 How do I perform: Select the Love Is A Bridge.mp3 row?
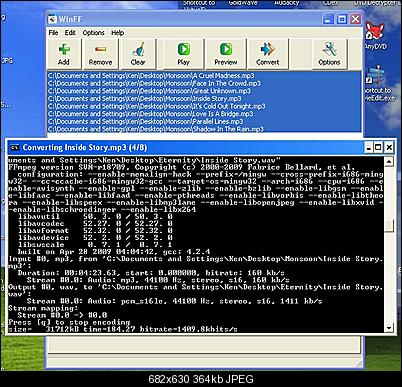click(x=204, y=114)
